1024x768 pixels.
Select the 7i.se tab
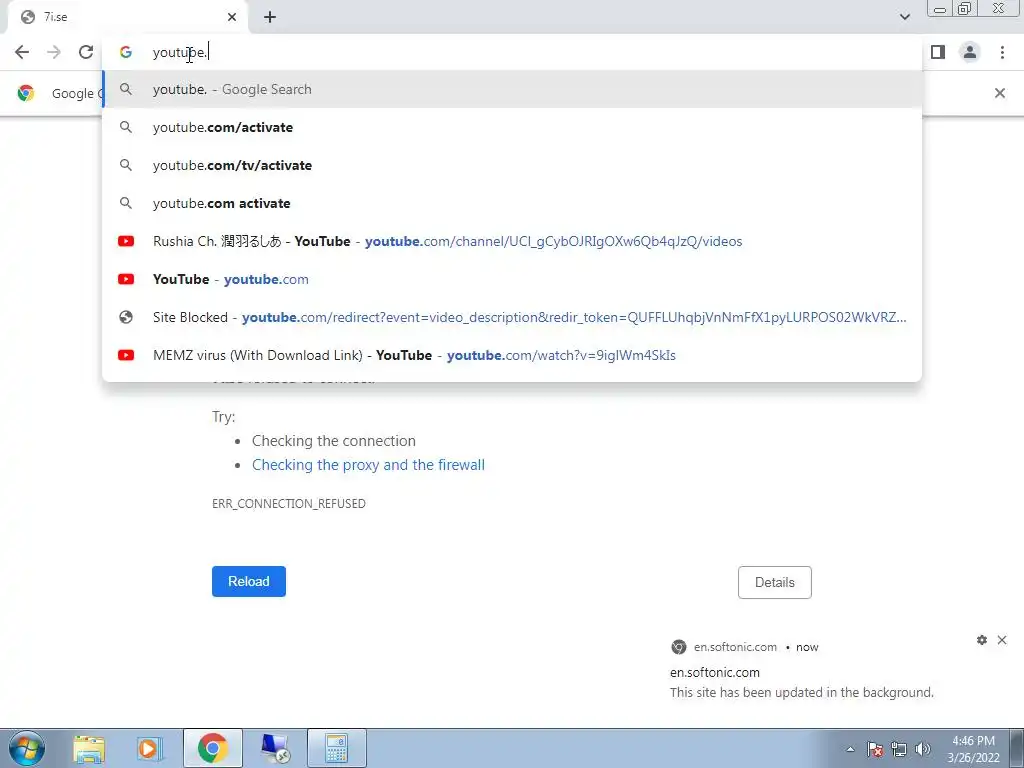[x=127, y=17]
